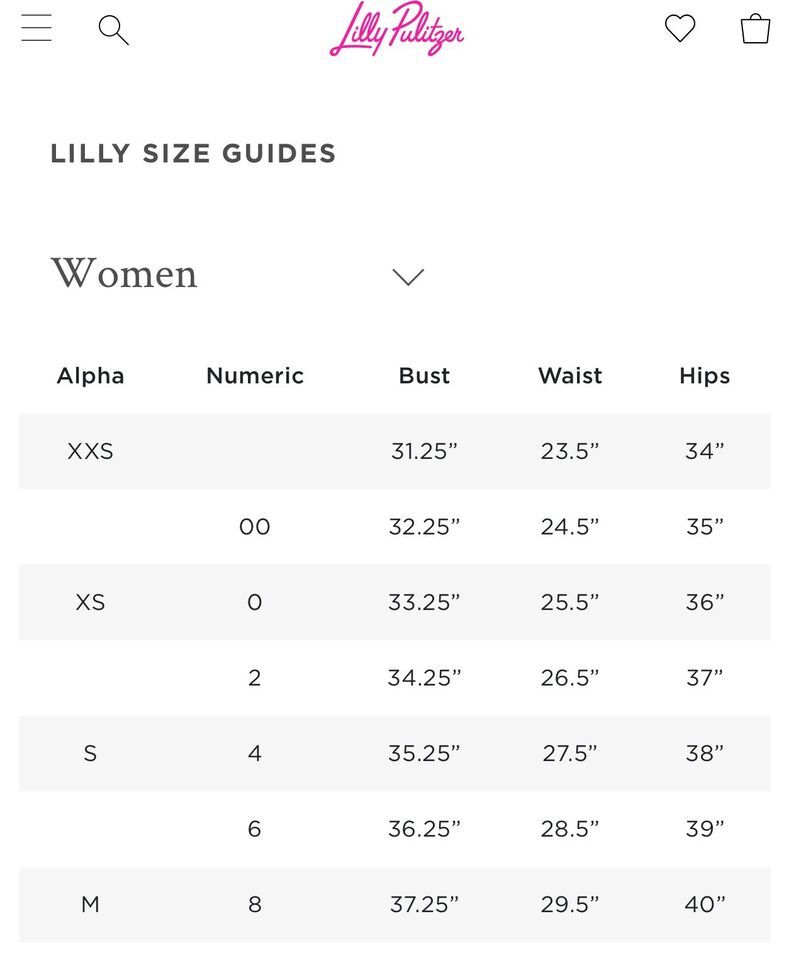Click the 28.5" waist measurement
This screenshot has height=960, width=801.
570,829
